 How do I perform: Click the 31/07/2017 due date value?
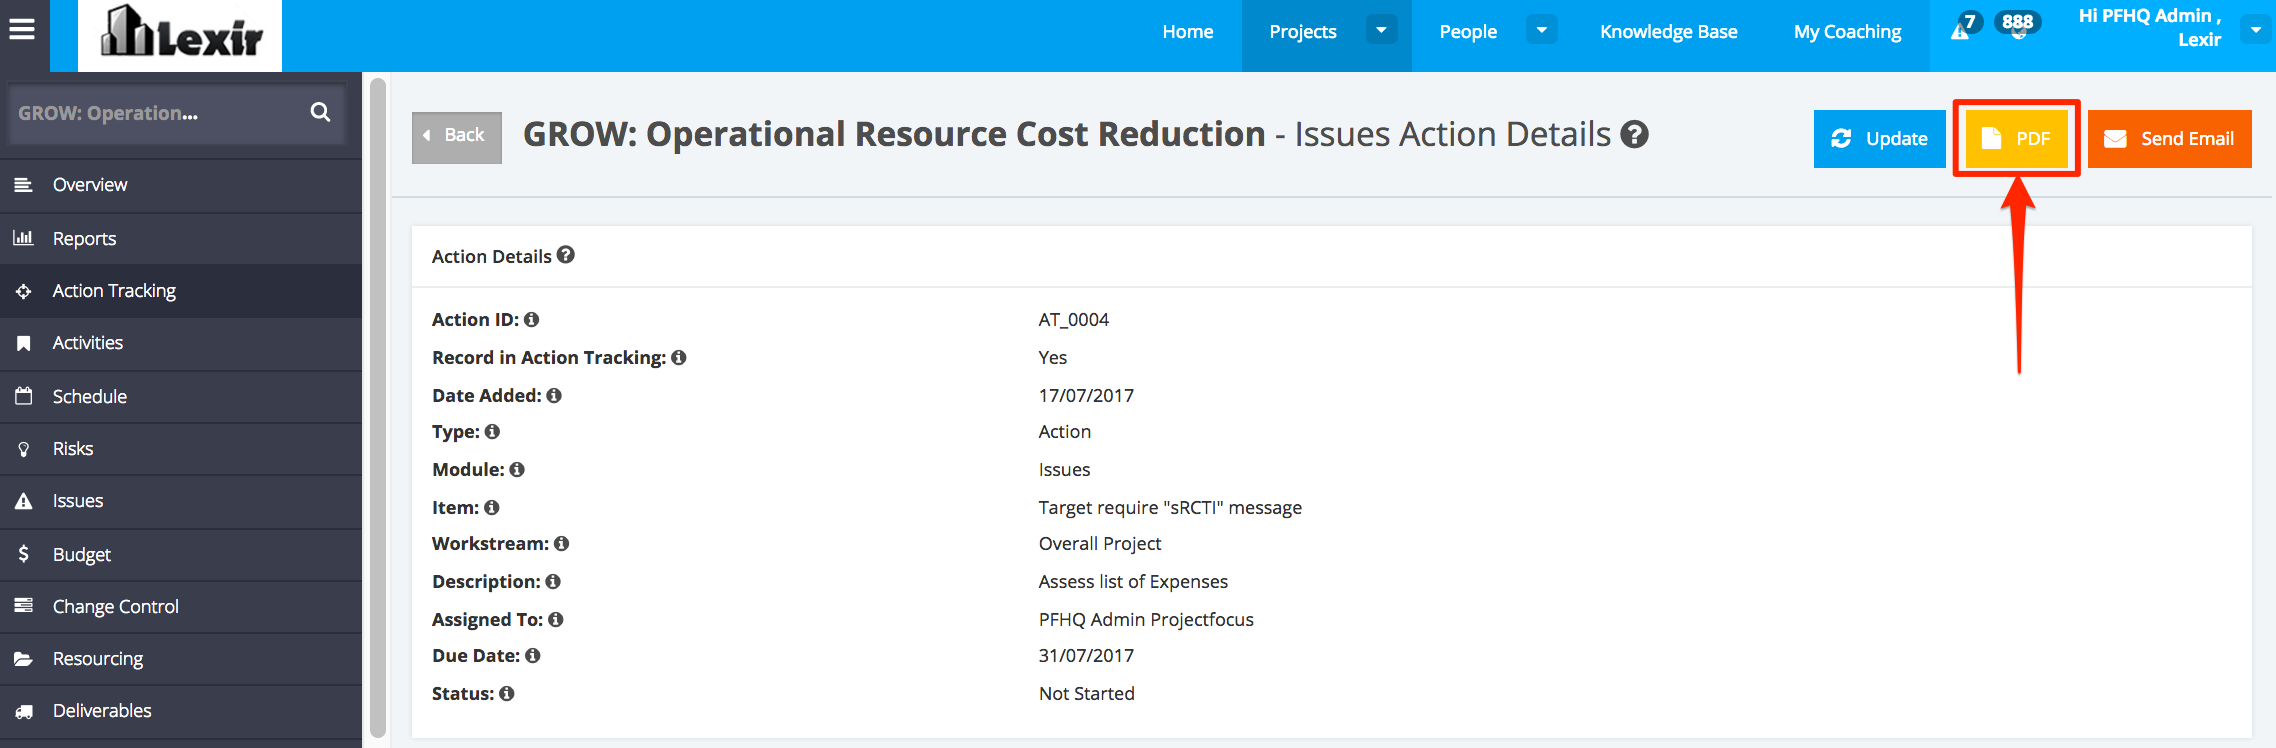click(x=1086, y=656)
